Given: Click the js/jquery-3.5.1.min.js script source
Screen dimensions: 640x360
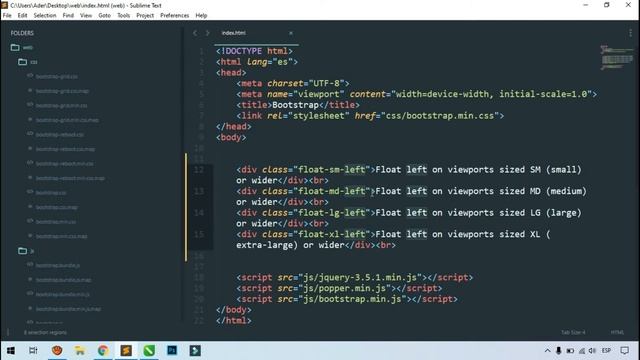Looking at the screenshot, I should tap(360, 278).
